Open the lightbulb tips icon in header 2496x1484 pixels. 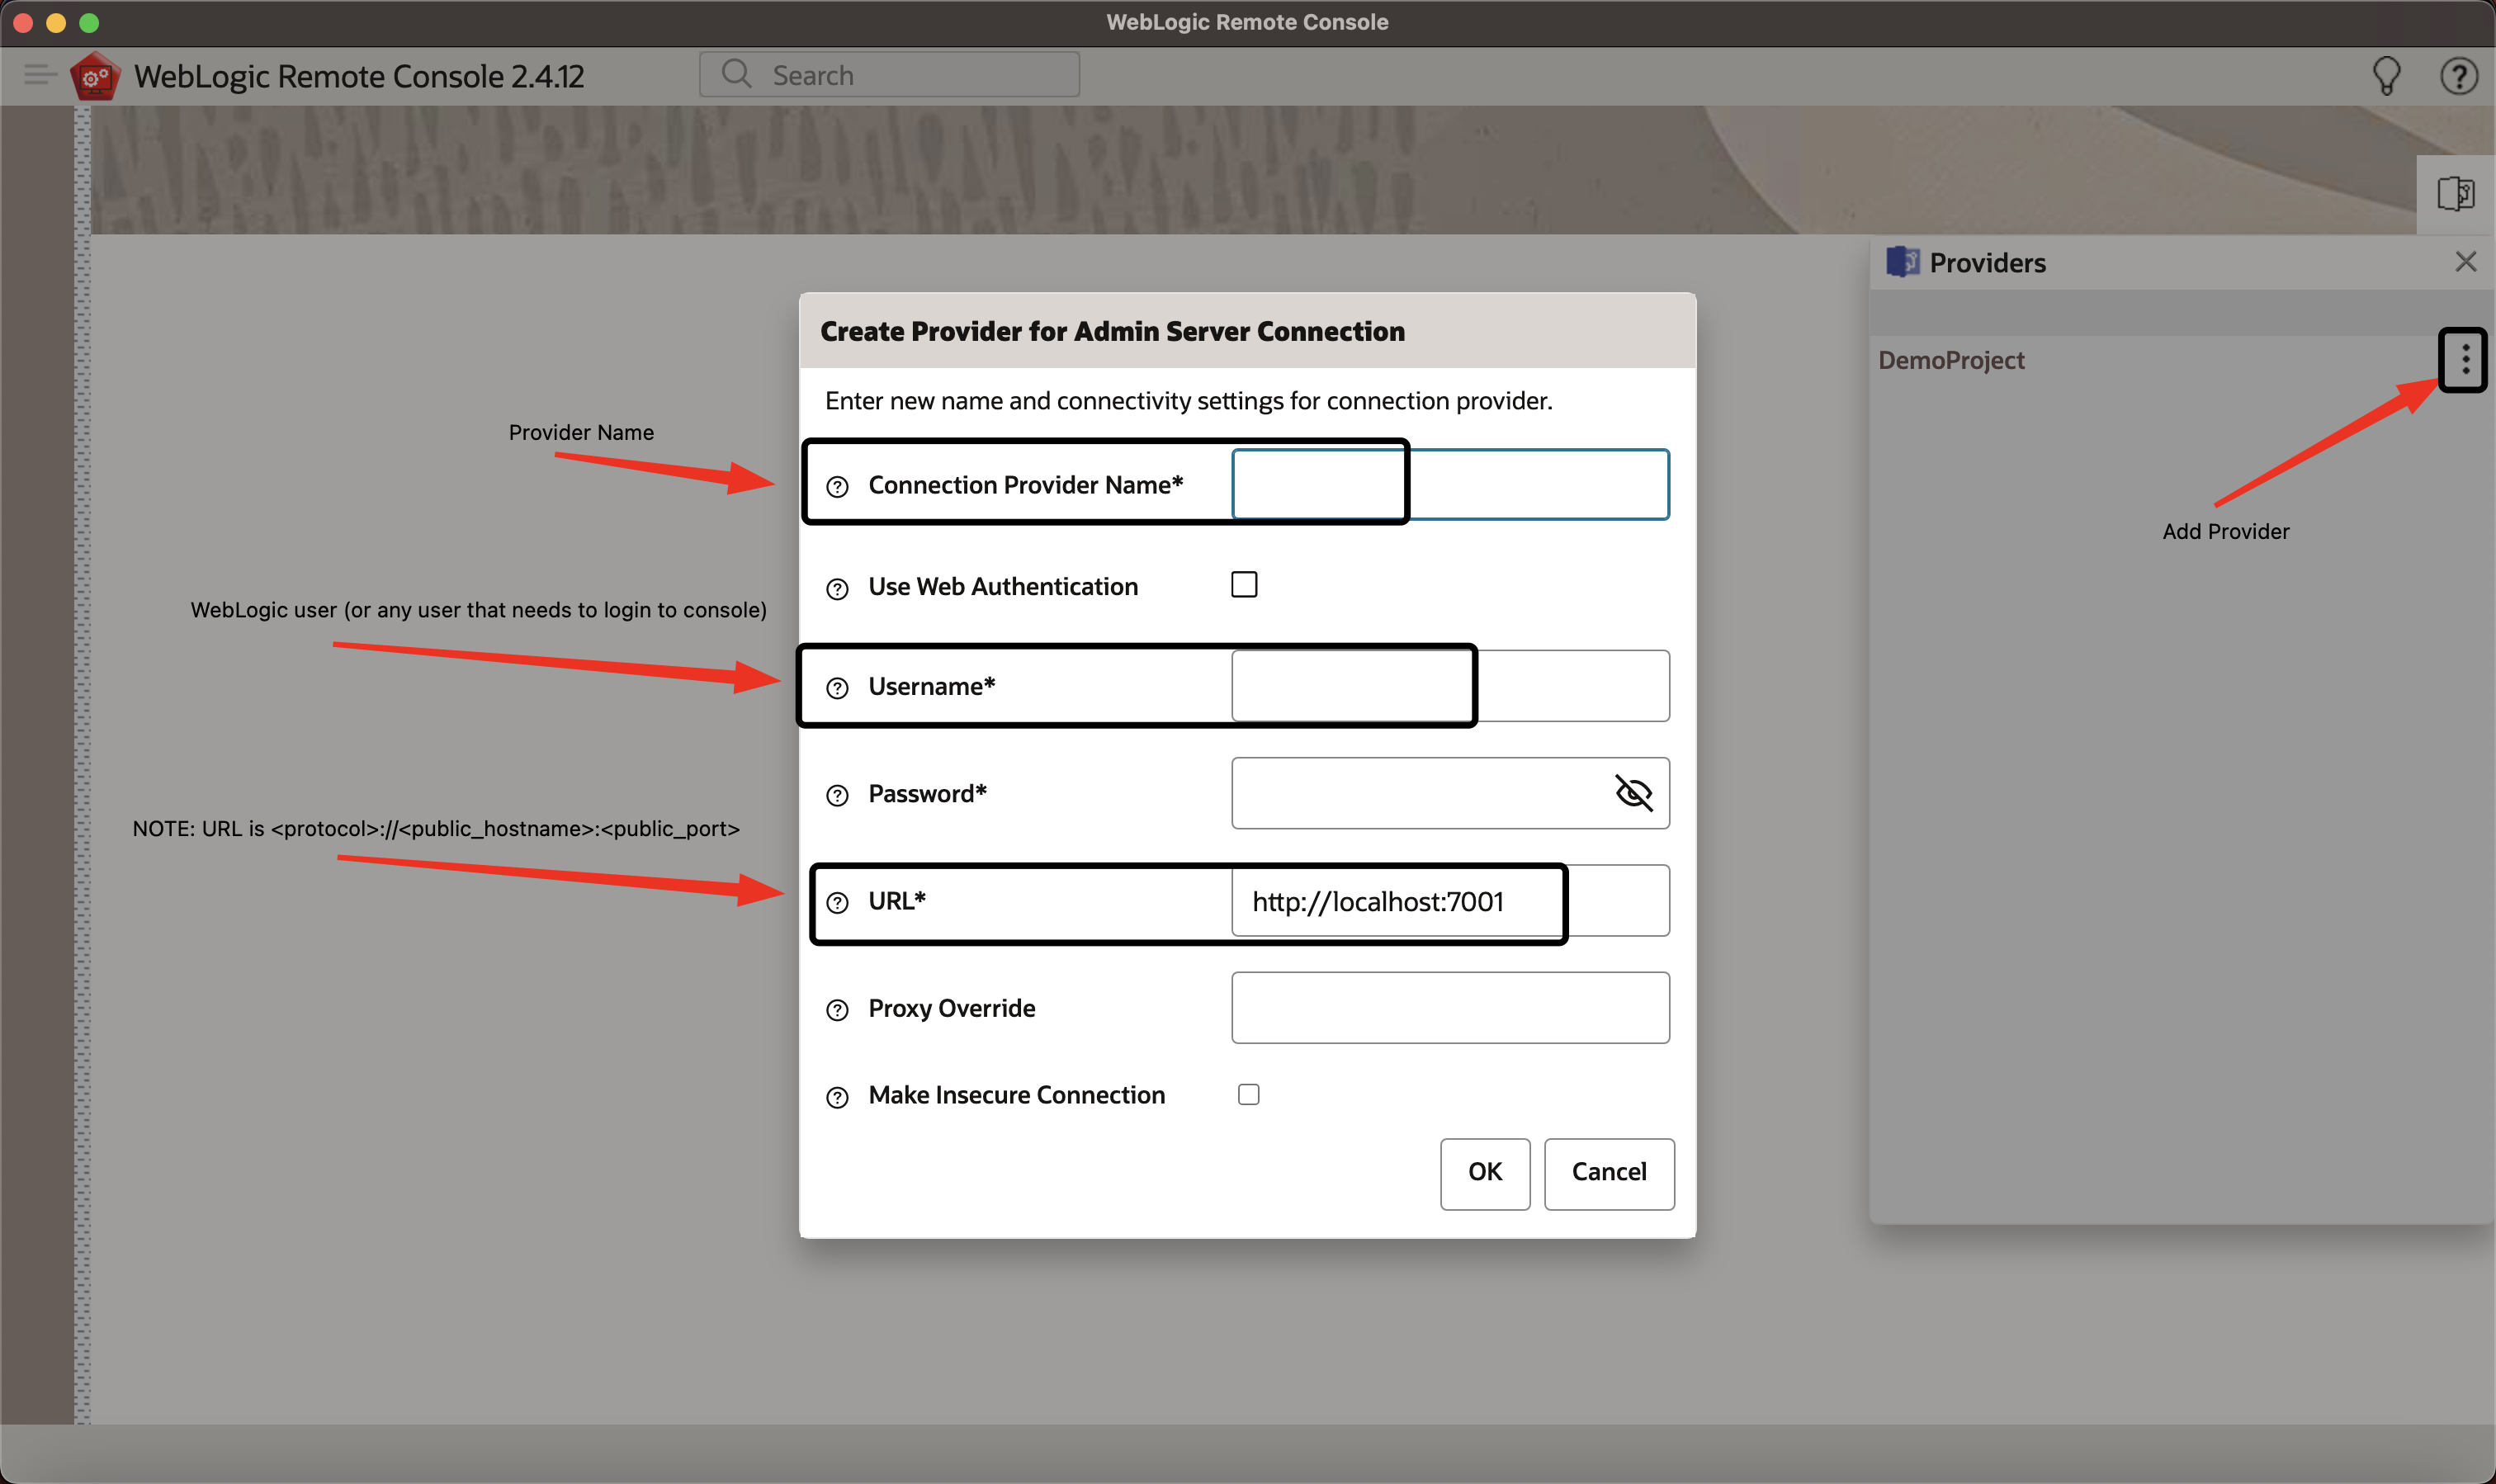[x=2386, y=76]
